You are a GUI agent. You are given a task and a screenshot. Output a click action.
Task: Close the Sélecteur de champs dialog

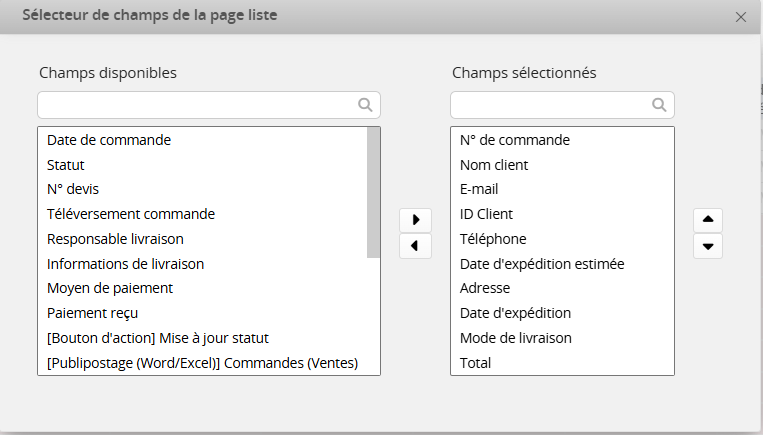741,17
